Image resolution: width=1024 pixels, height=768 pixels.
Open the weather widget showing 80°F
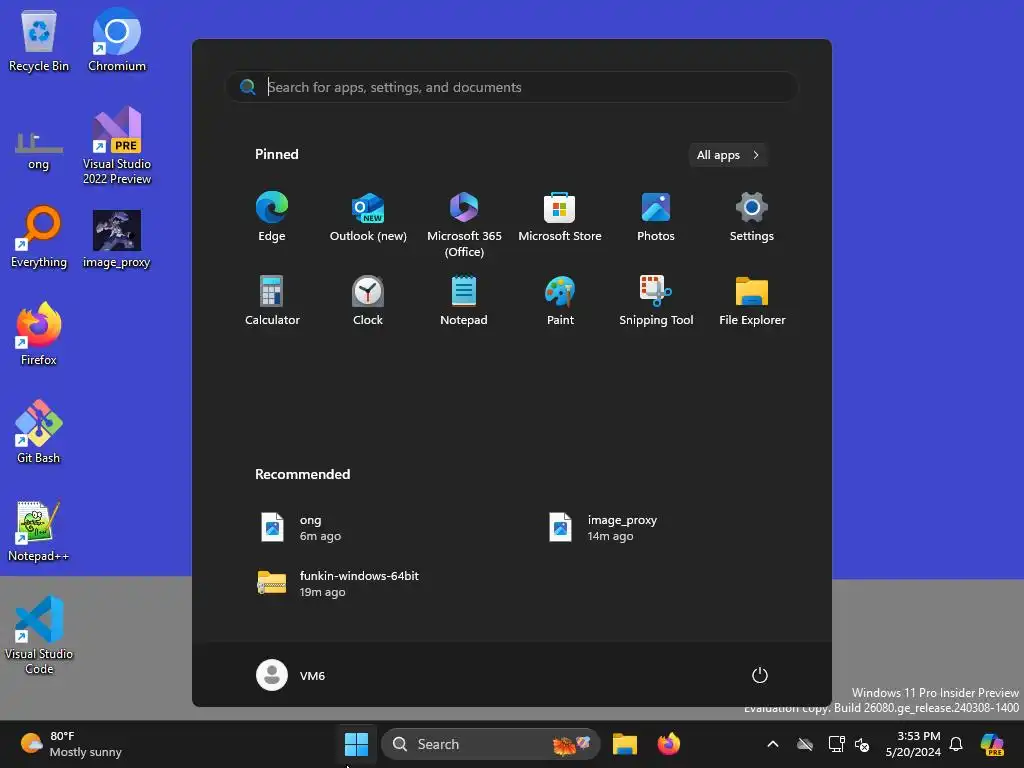[x=71, y=744]
